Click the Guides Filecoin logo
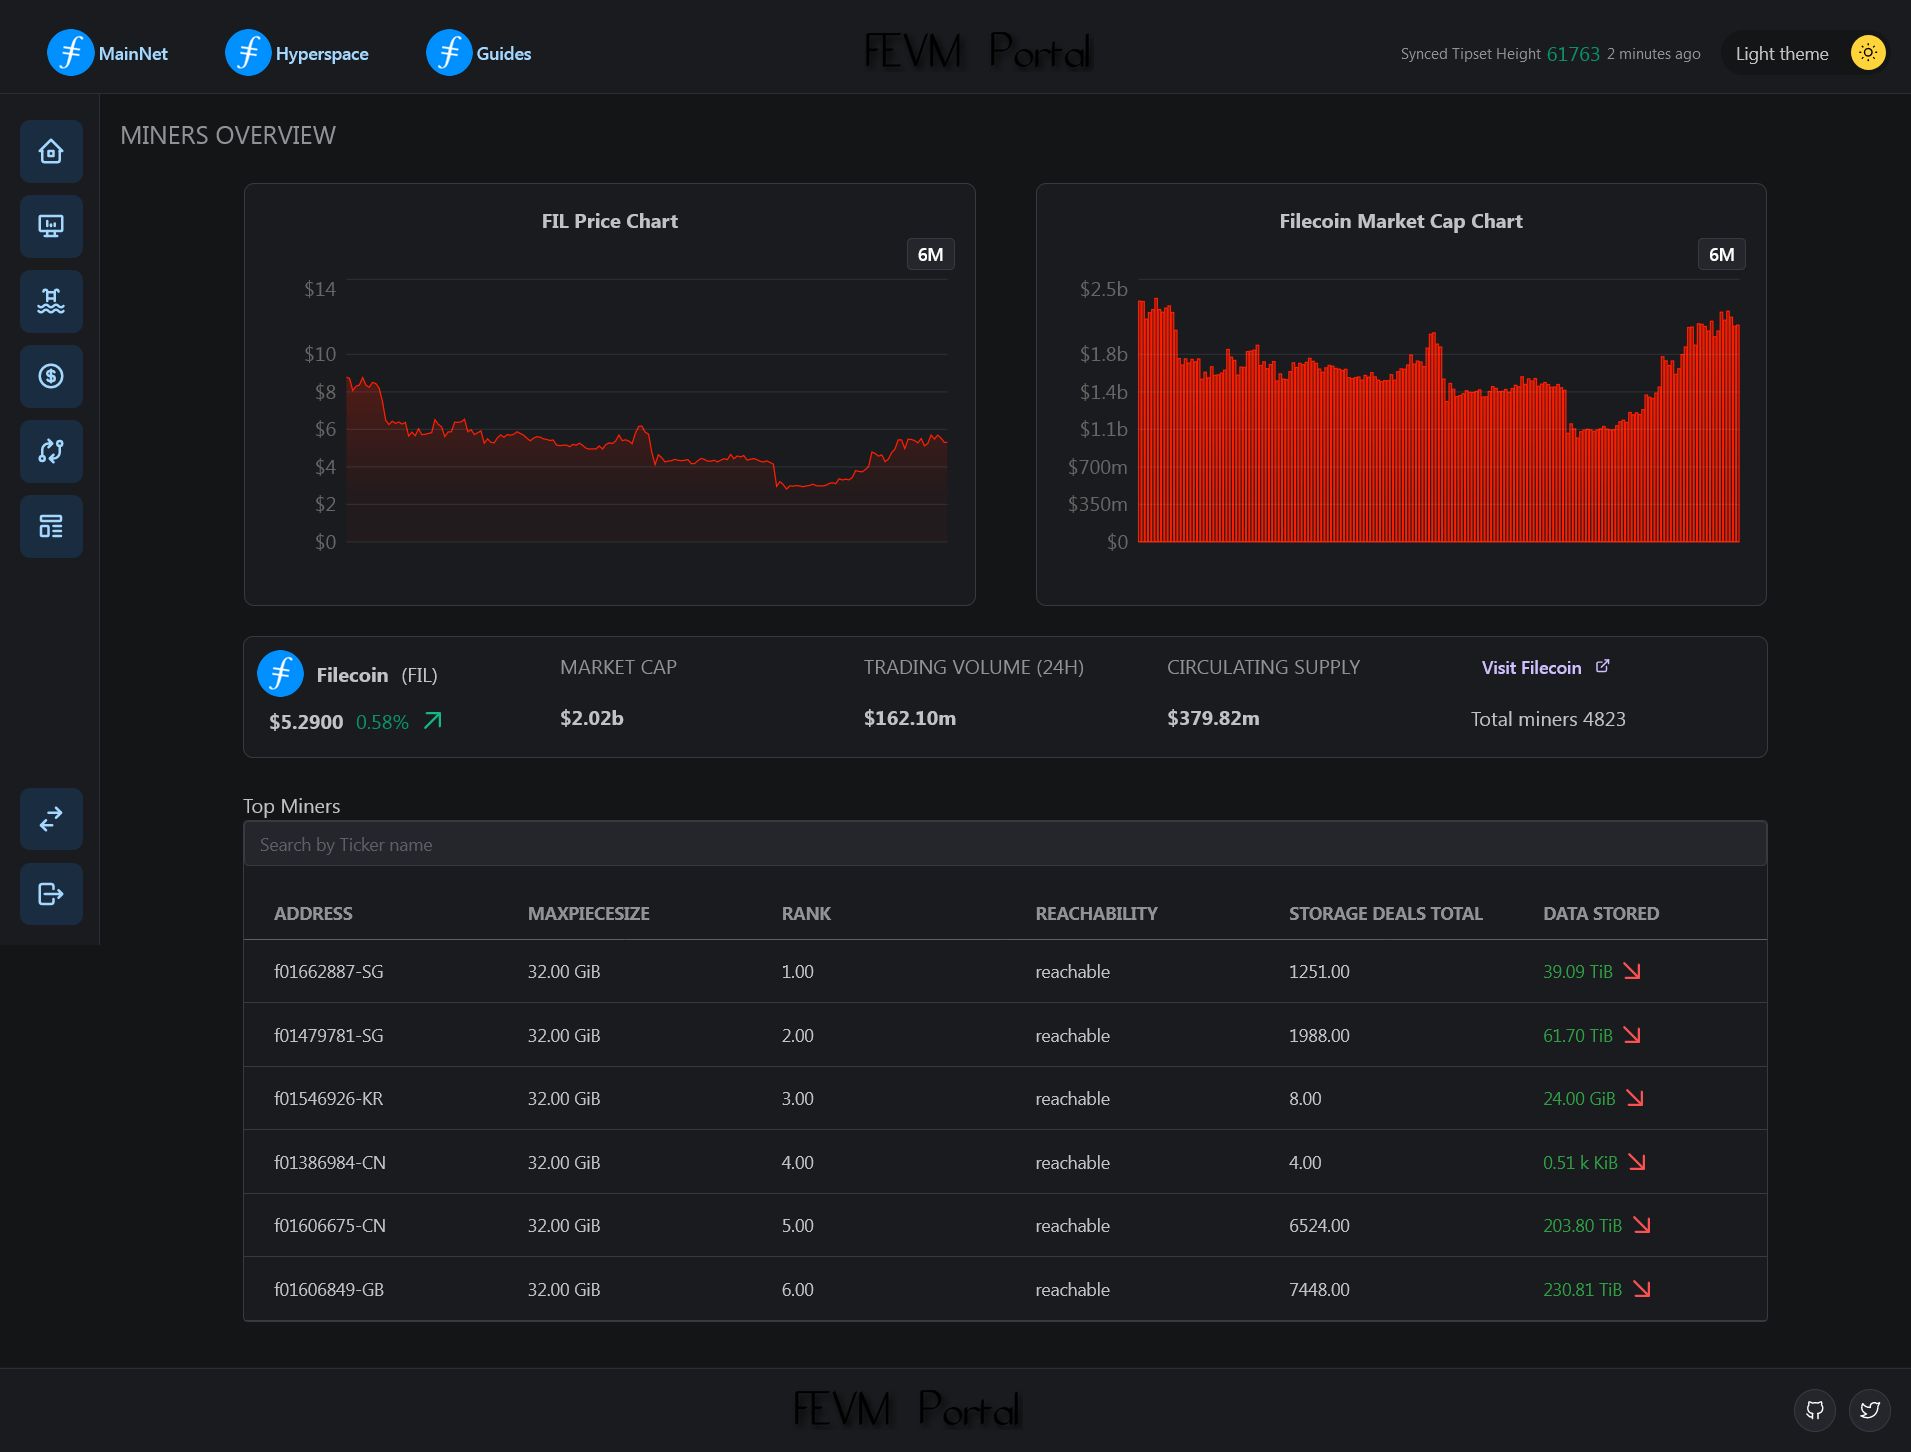The width and height of the screenshot is (1911, 1452). [x=449, y=53]
